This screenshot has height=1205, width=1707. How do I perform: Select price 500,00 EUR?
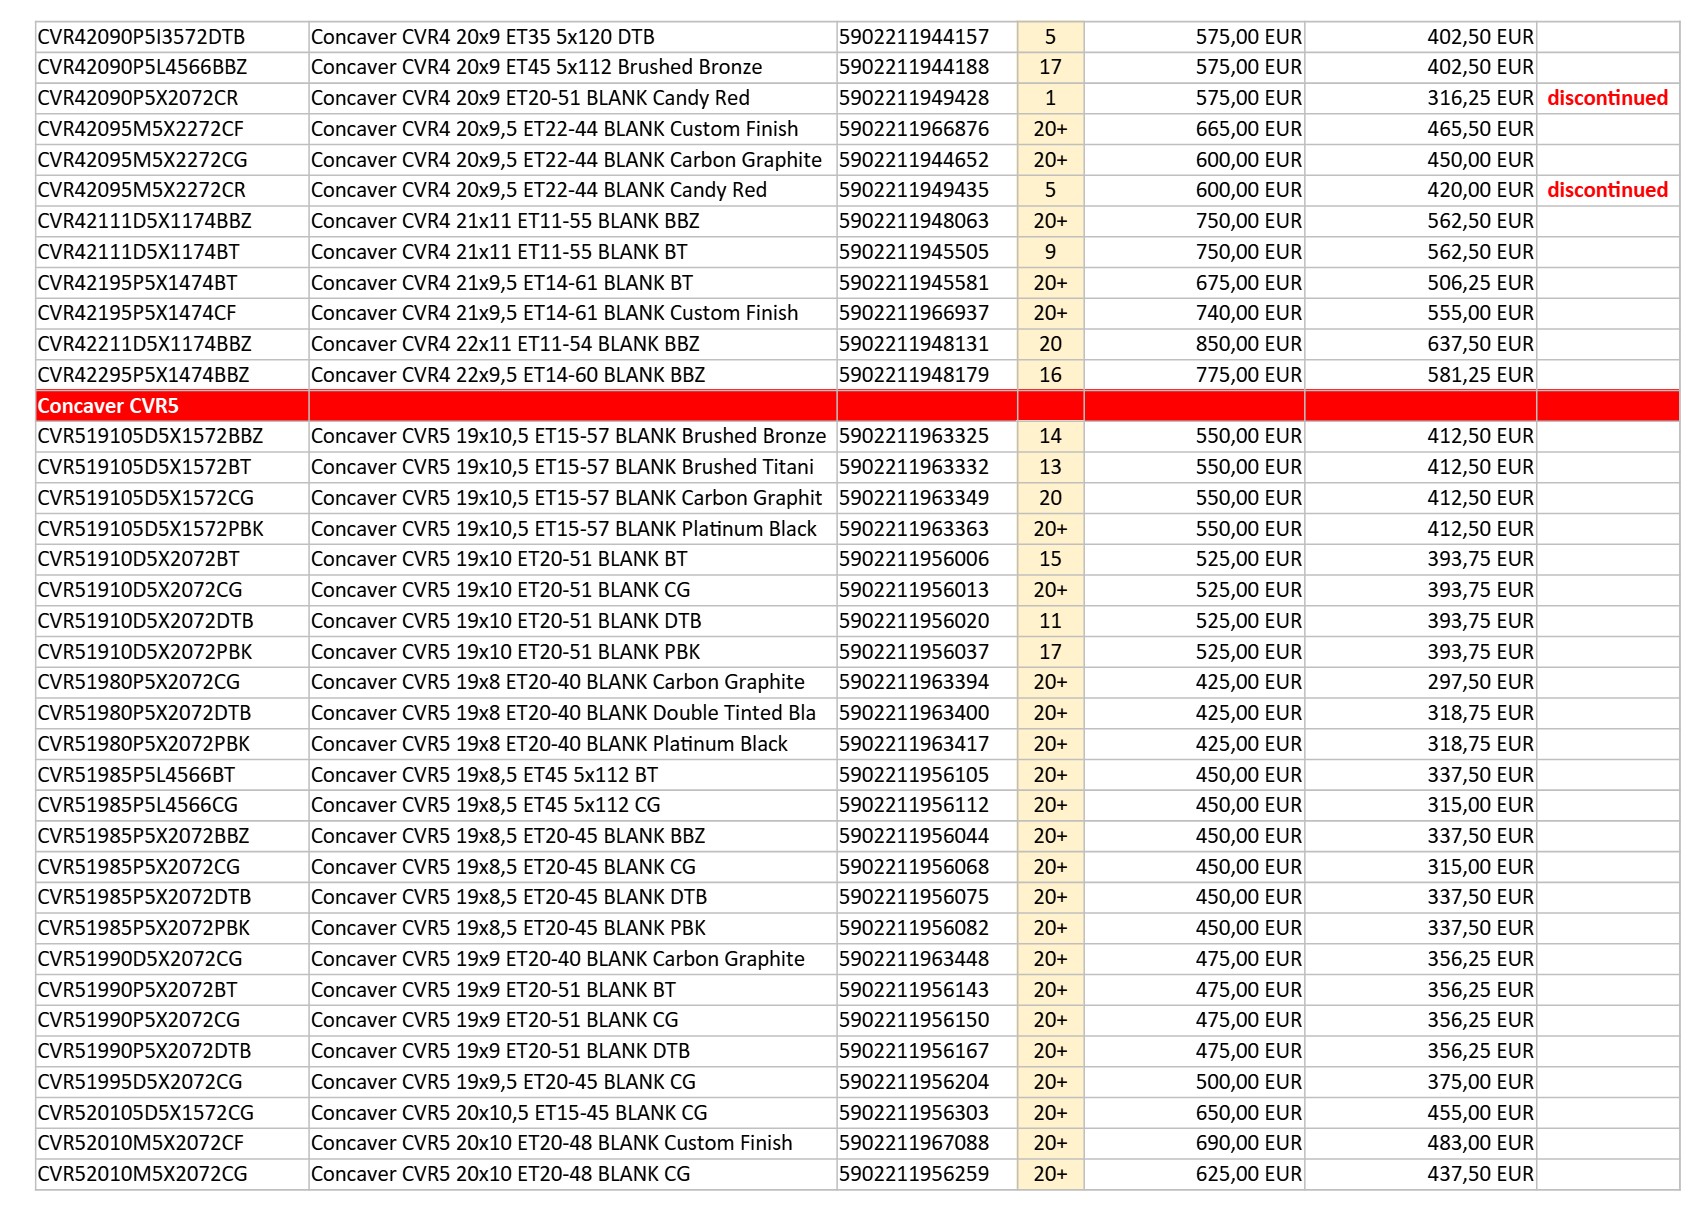(x=1248, y=1082)
